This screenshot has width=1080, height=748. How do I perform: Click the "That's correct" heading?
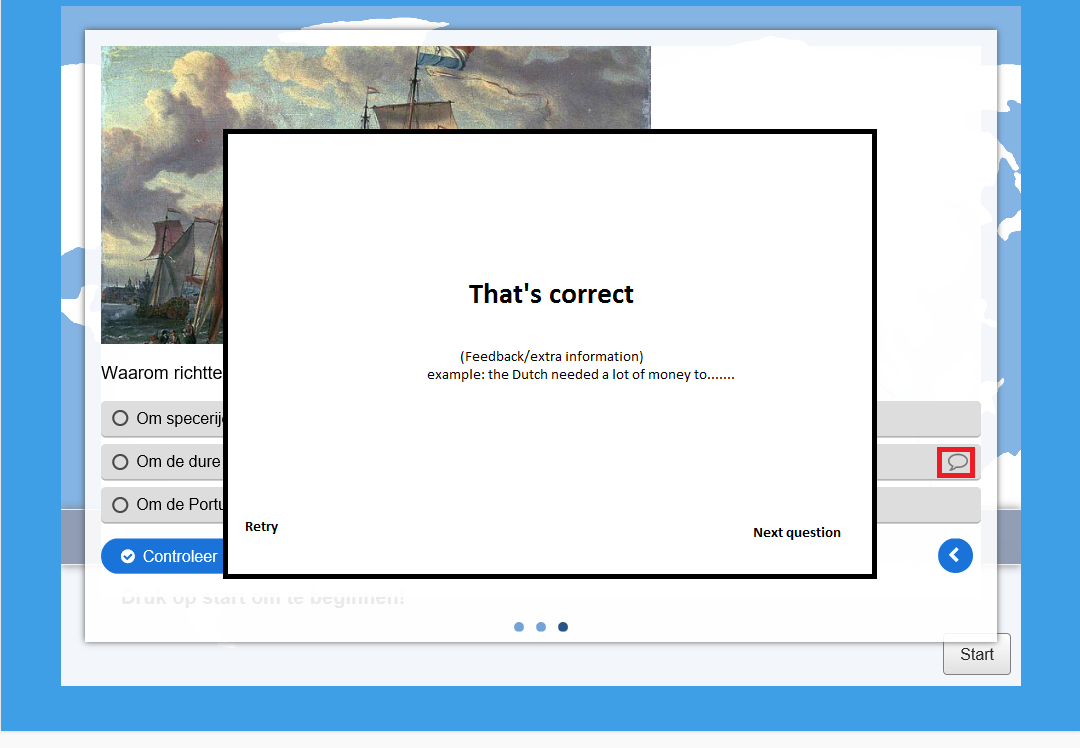(551, 294)
